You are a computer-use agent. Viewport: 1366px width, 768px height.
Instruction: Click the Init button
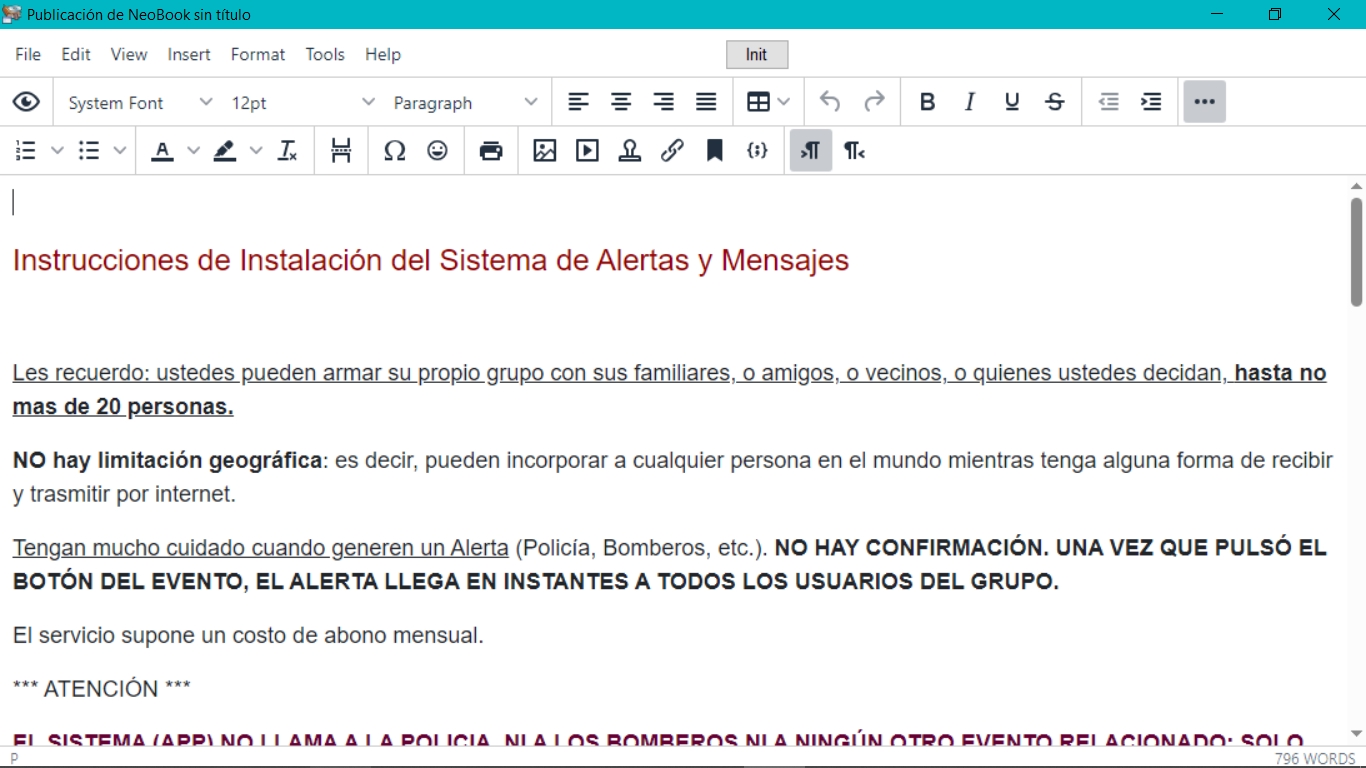[757, 55]
